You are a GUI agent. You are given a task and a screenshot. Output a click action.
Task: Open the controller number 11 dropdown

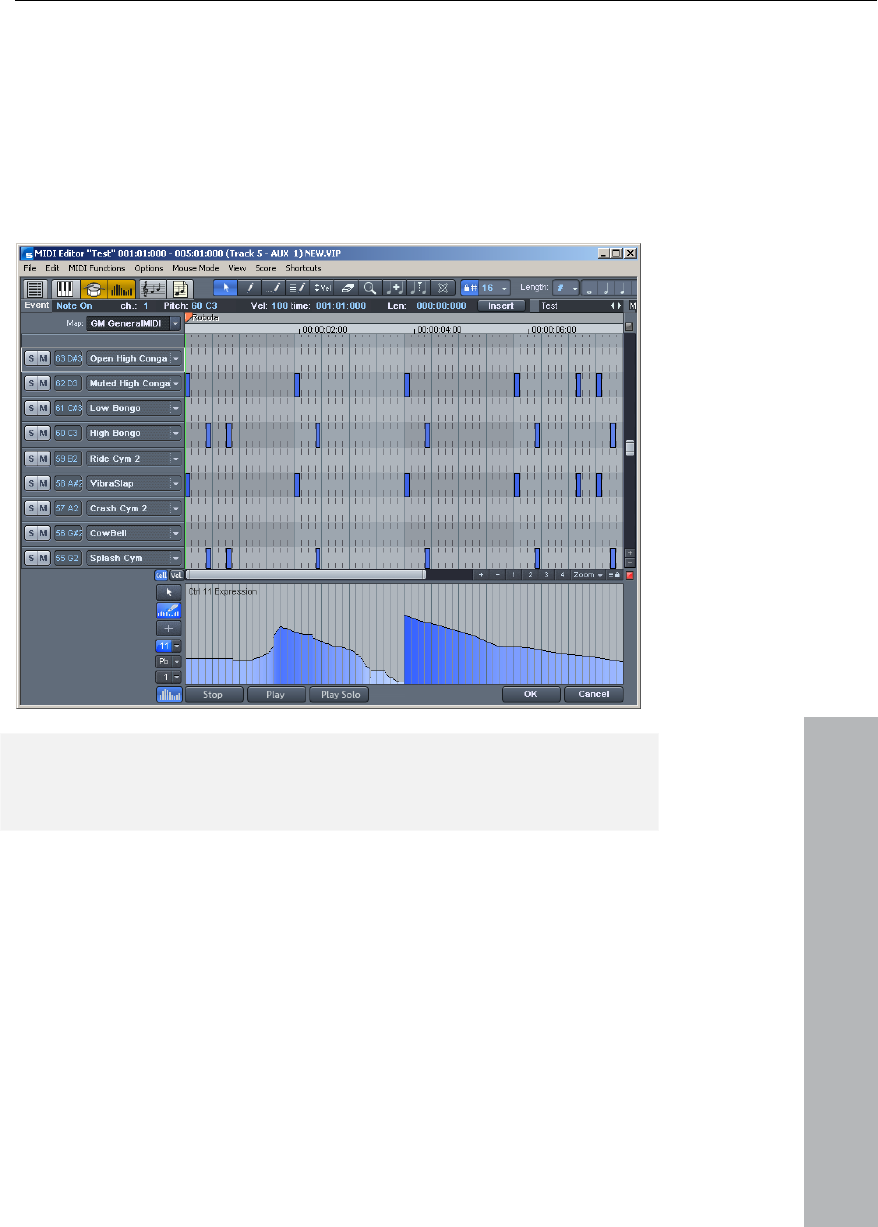click(177, 647)
